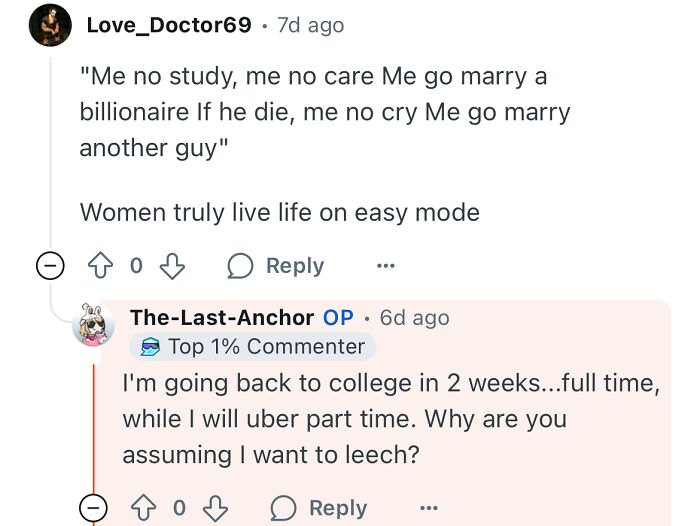Open The-Last-Anchor username link

[x=222, y=317]
